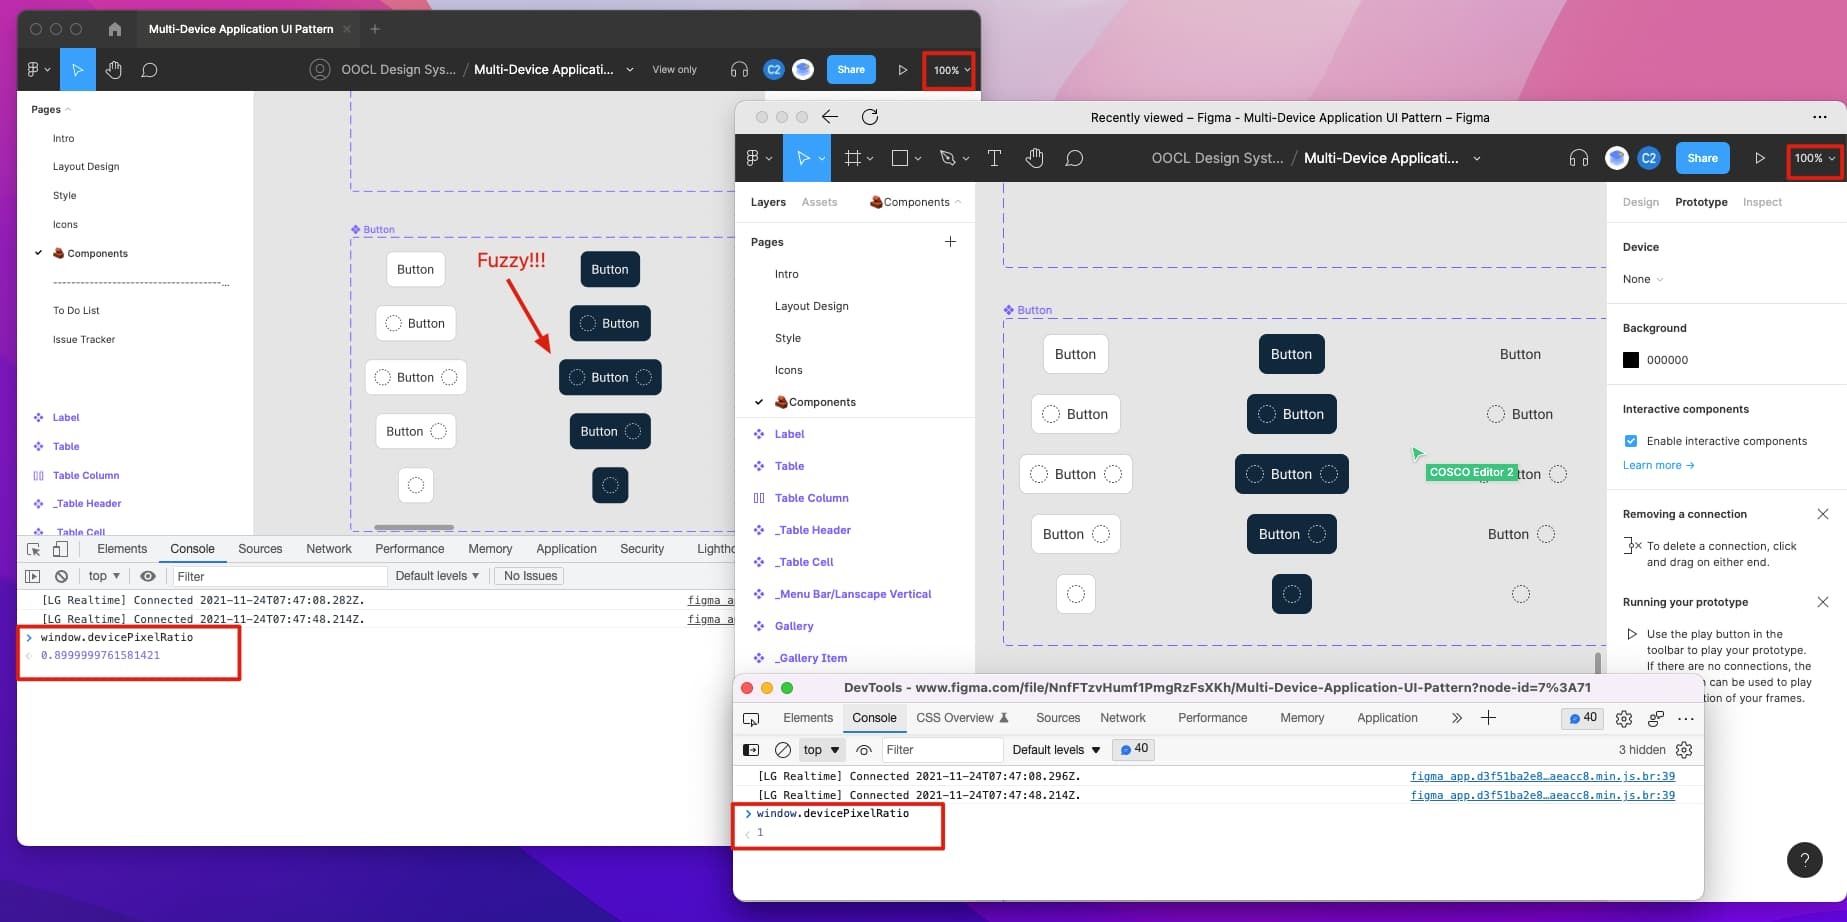Select the Rectangle shape tool
Screen dimensions: 1847x922
(x=899, y=158)
